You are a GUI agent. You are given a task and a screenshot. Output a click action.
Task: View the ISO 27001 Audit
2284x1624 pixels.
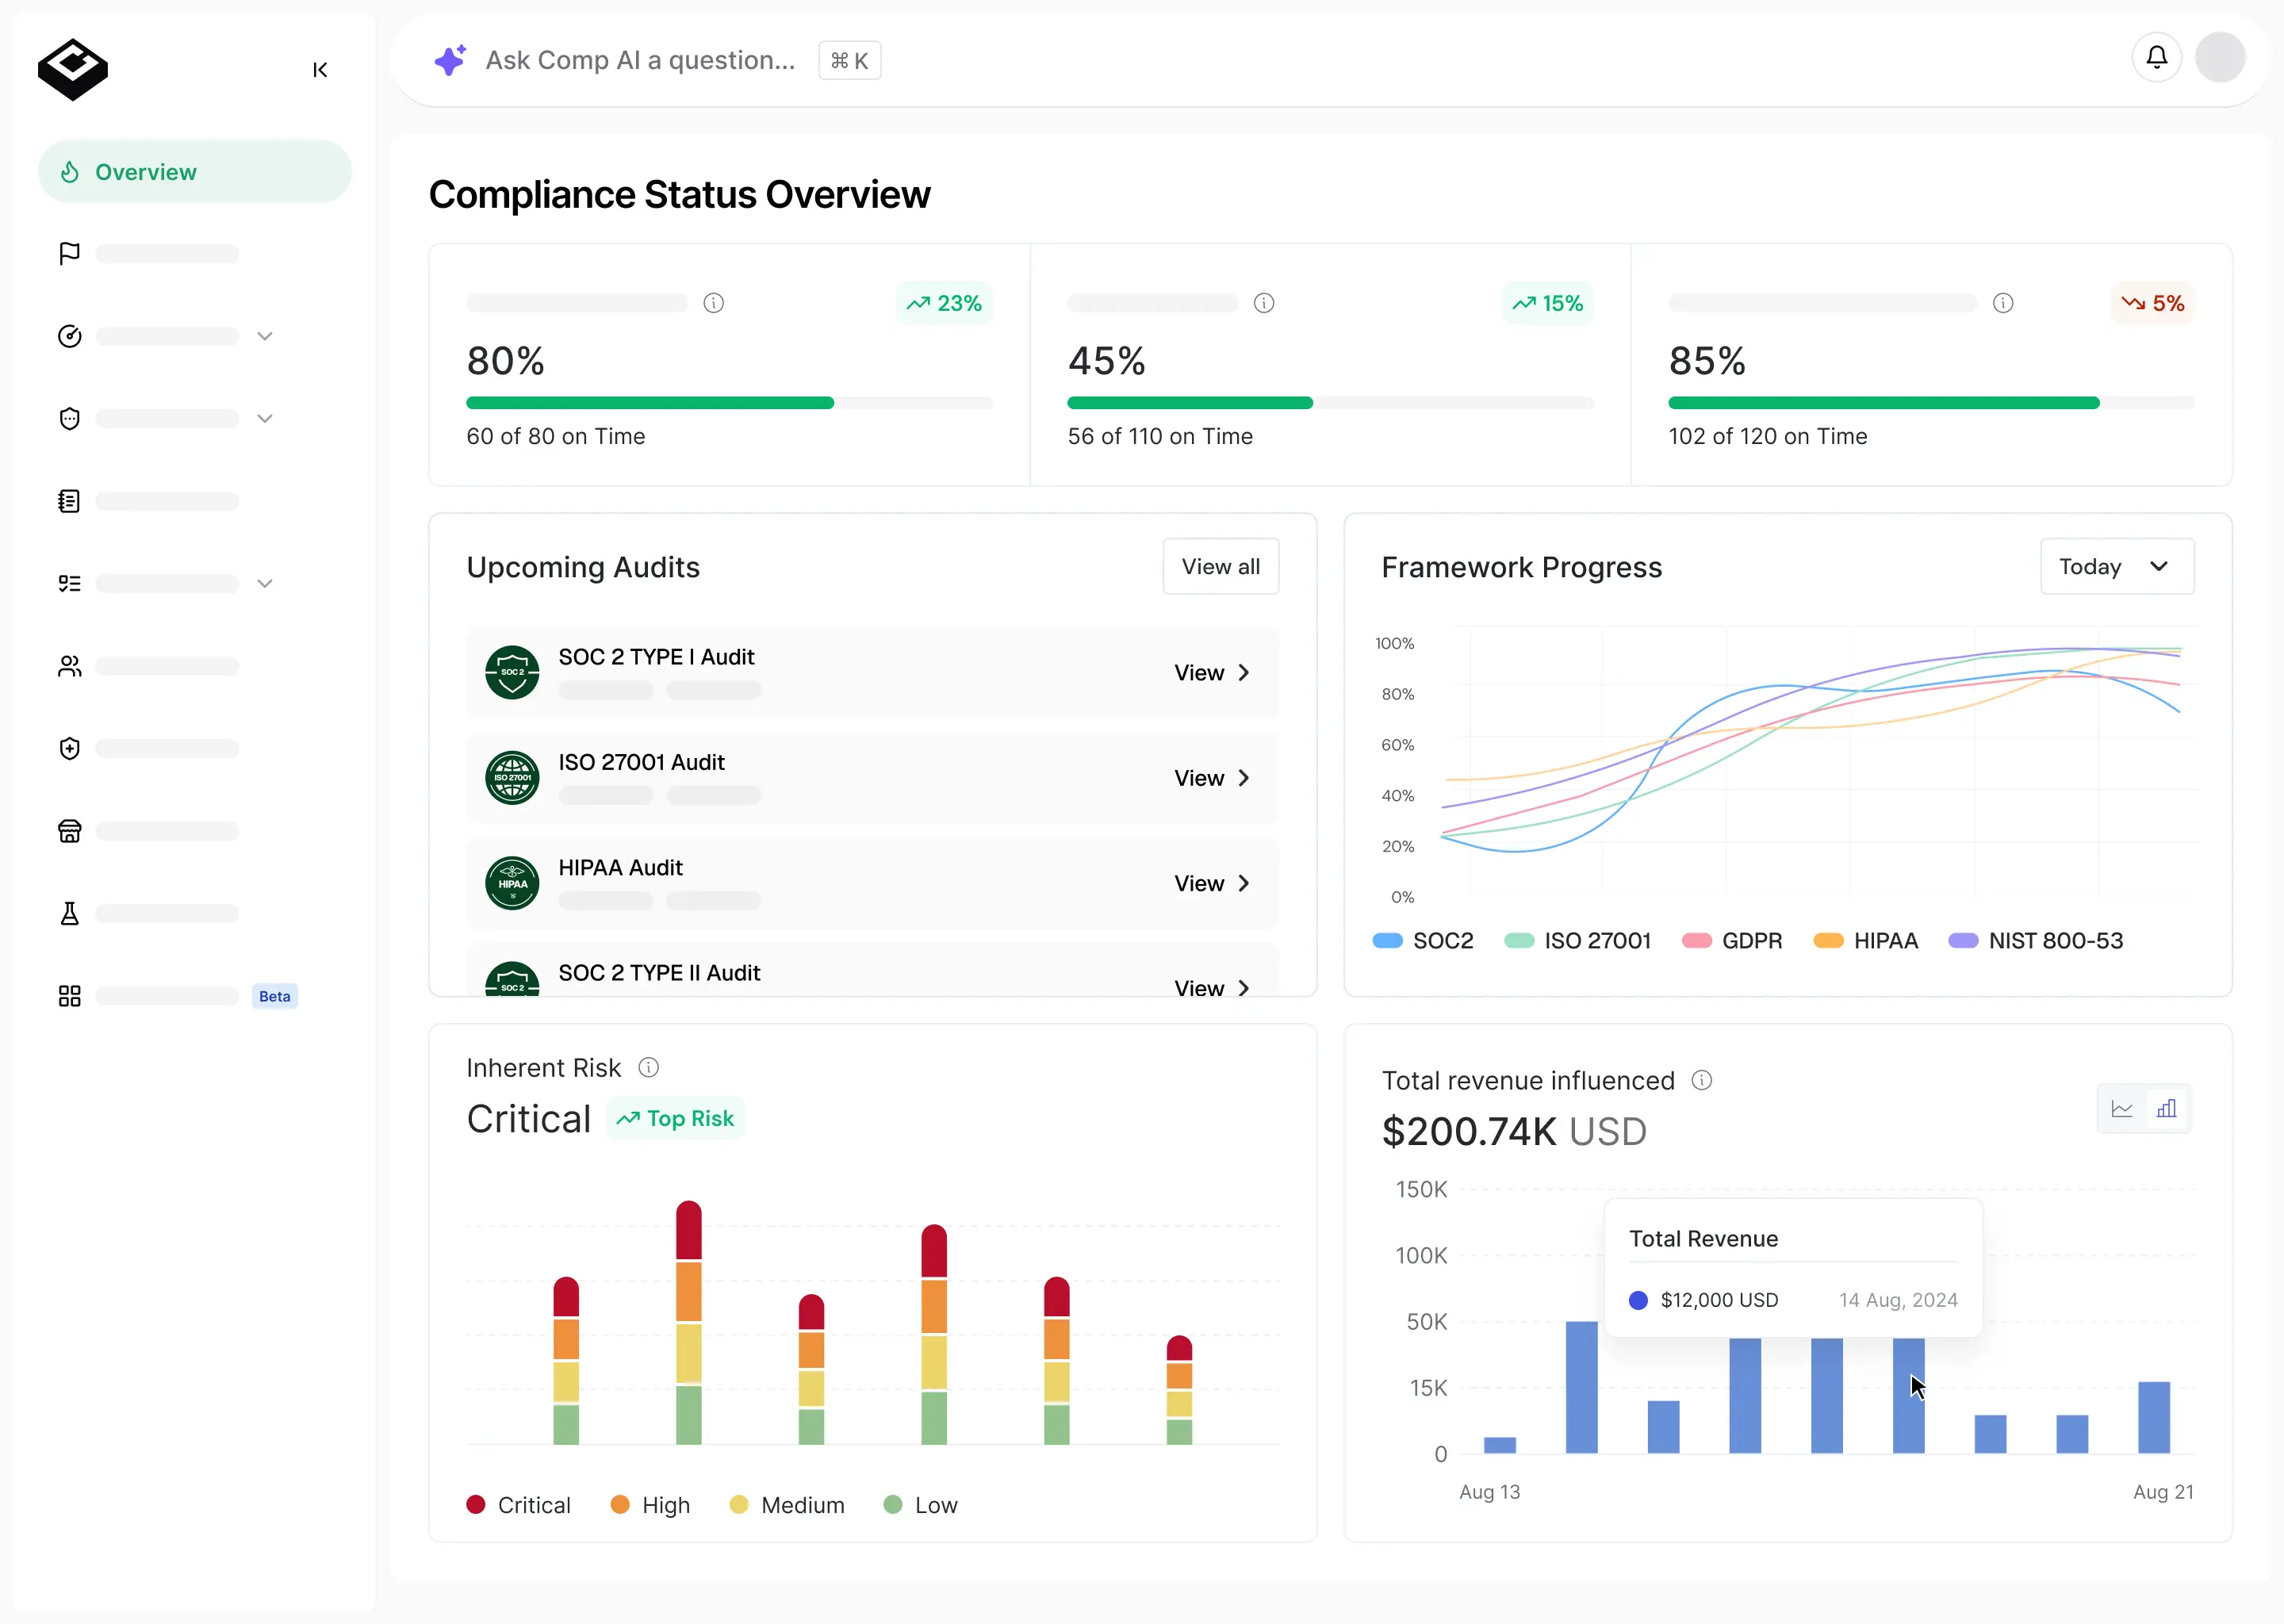(x=1212, y=778)
